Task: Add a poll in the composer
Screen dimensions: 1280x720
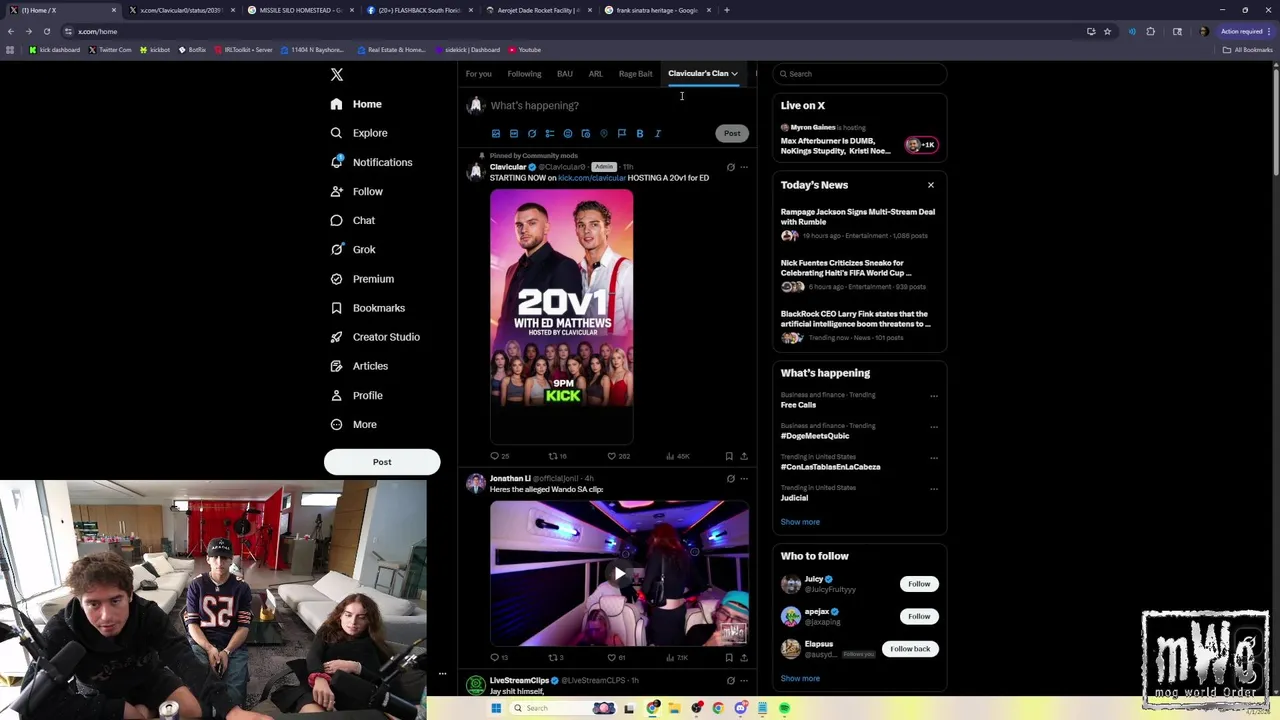Action: (550, 133)
